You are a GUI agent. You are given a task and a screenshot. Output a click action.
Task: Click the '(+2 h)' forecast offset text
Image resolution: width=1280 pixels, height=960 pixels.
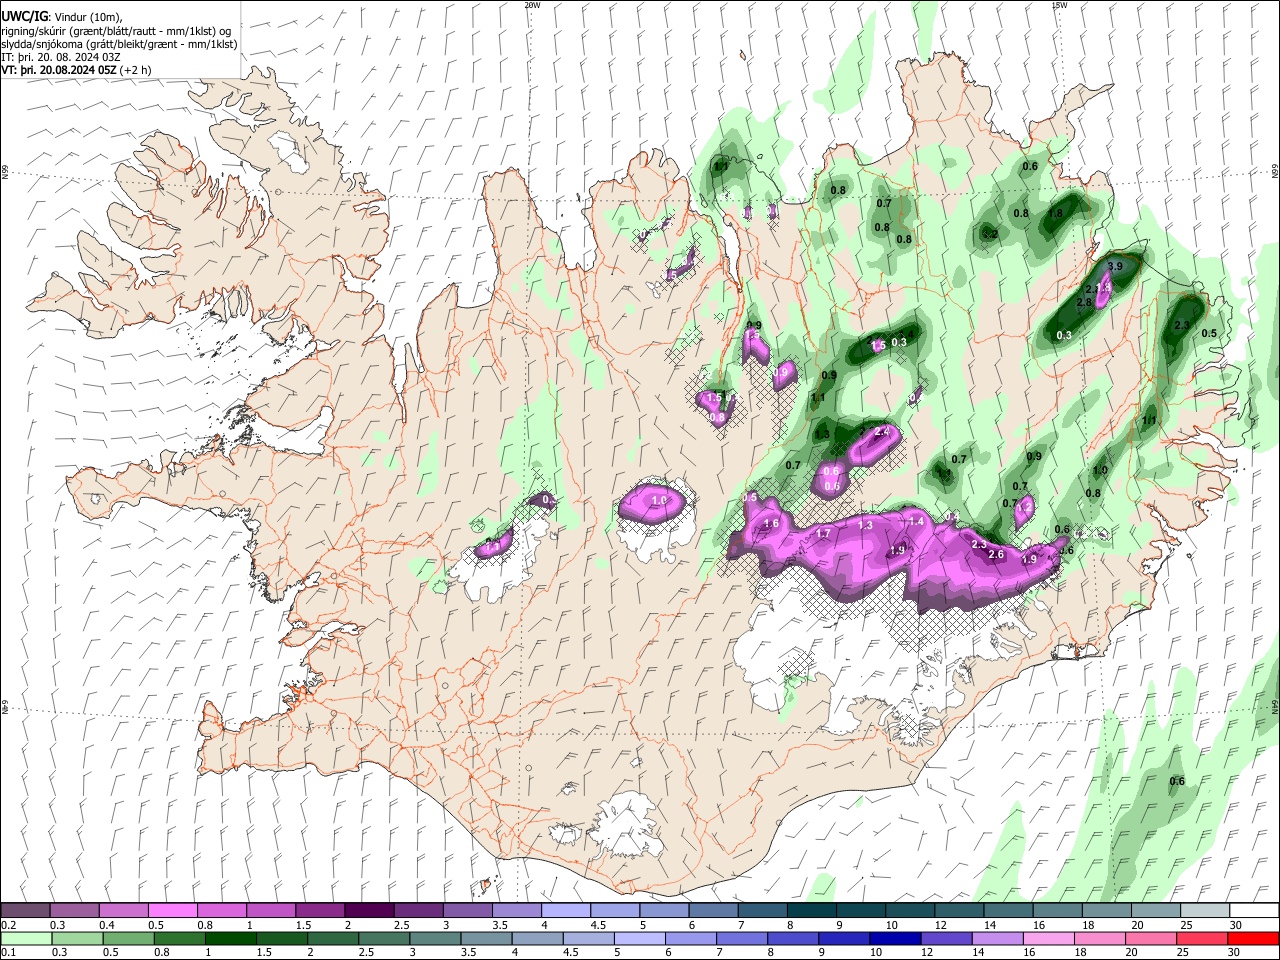[x=136, y=70]
